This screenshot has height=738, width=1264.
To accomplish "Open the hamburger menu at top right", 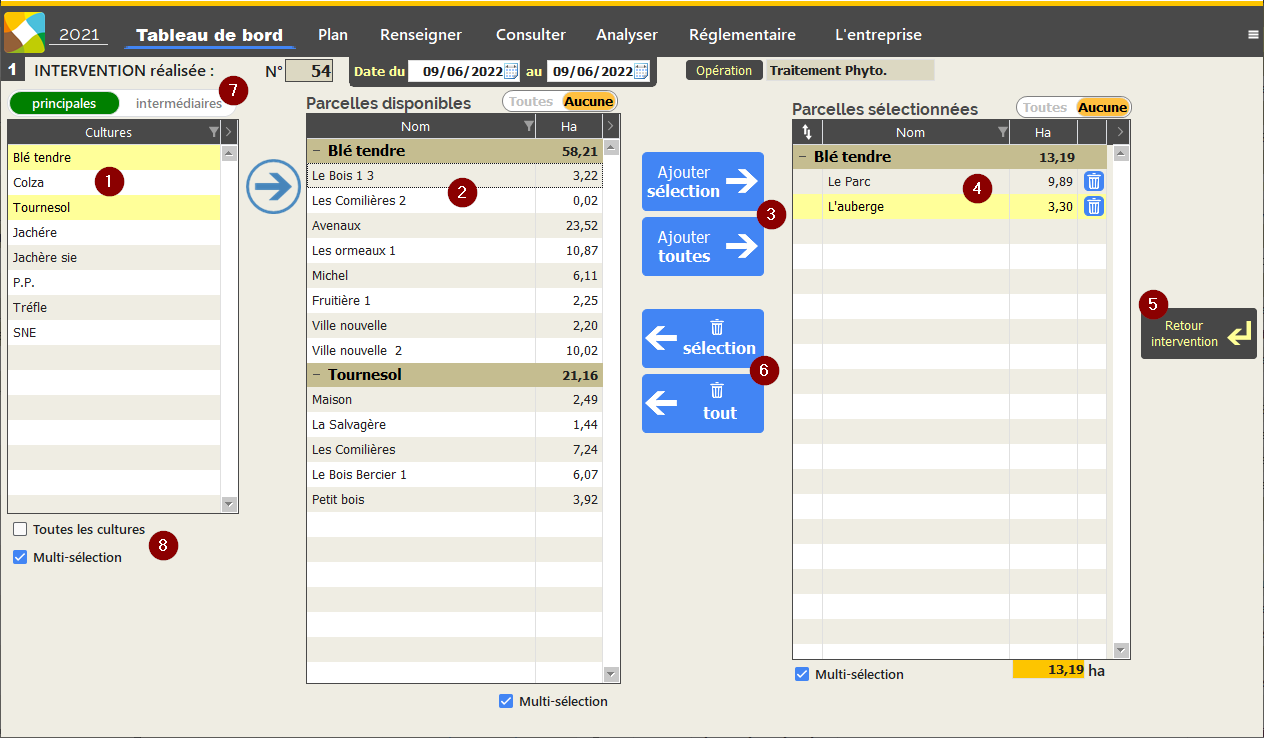I will pos(1253,35).
